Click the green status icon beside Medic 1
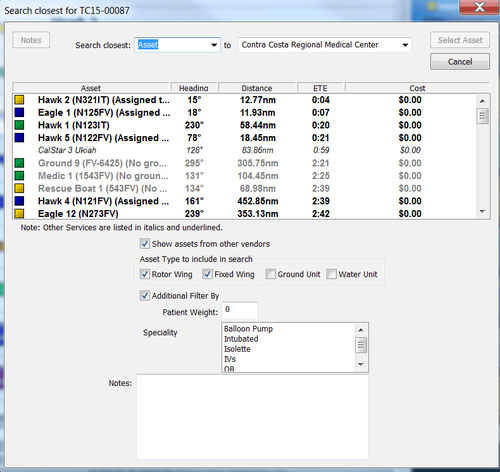The image size is (500, 472). point(19,176)
